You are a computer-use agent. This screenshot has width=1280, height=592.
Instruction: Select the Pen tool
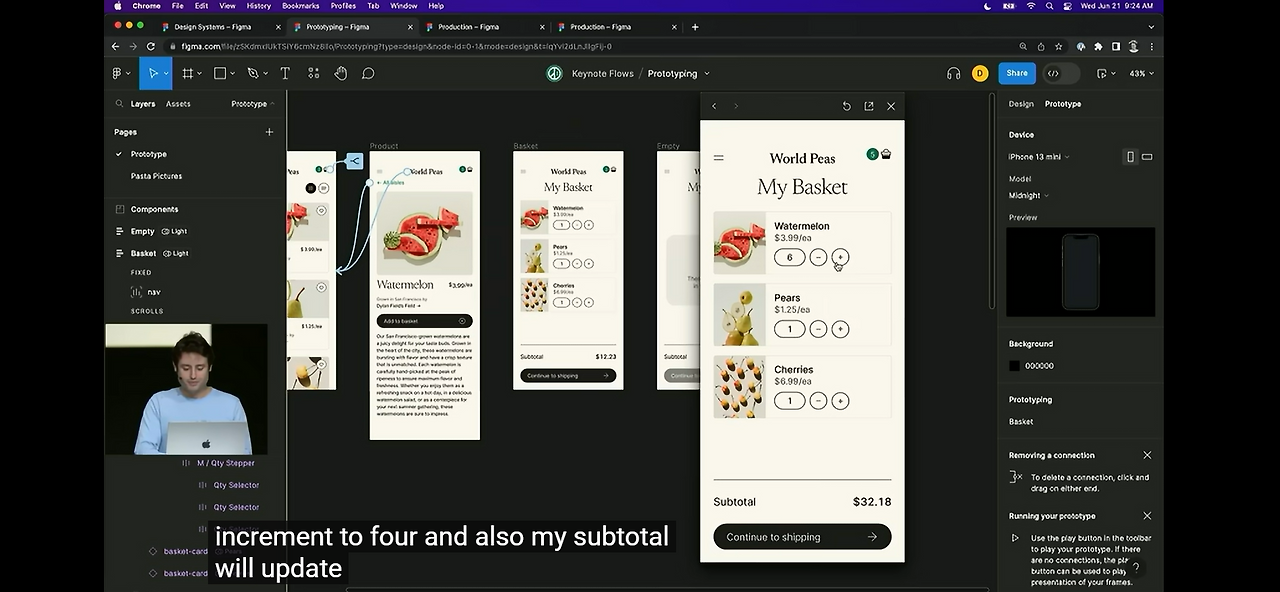click(253, 73)
